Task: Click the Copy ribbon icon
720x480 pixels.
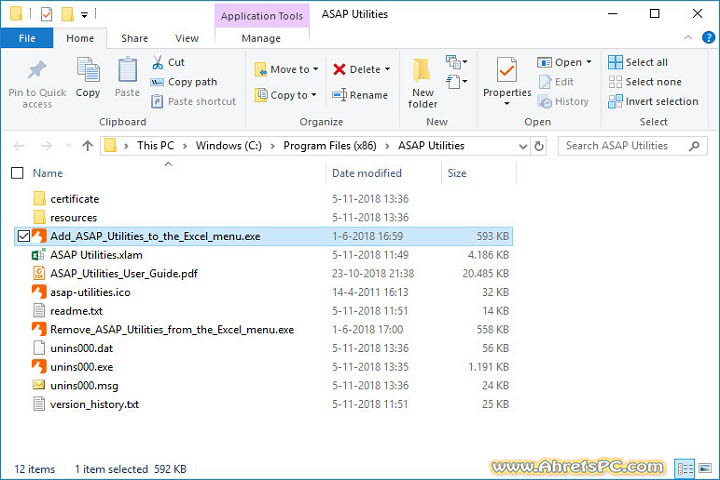Action: [x=88, y=70]
